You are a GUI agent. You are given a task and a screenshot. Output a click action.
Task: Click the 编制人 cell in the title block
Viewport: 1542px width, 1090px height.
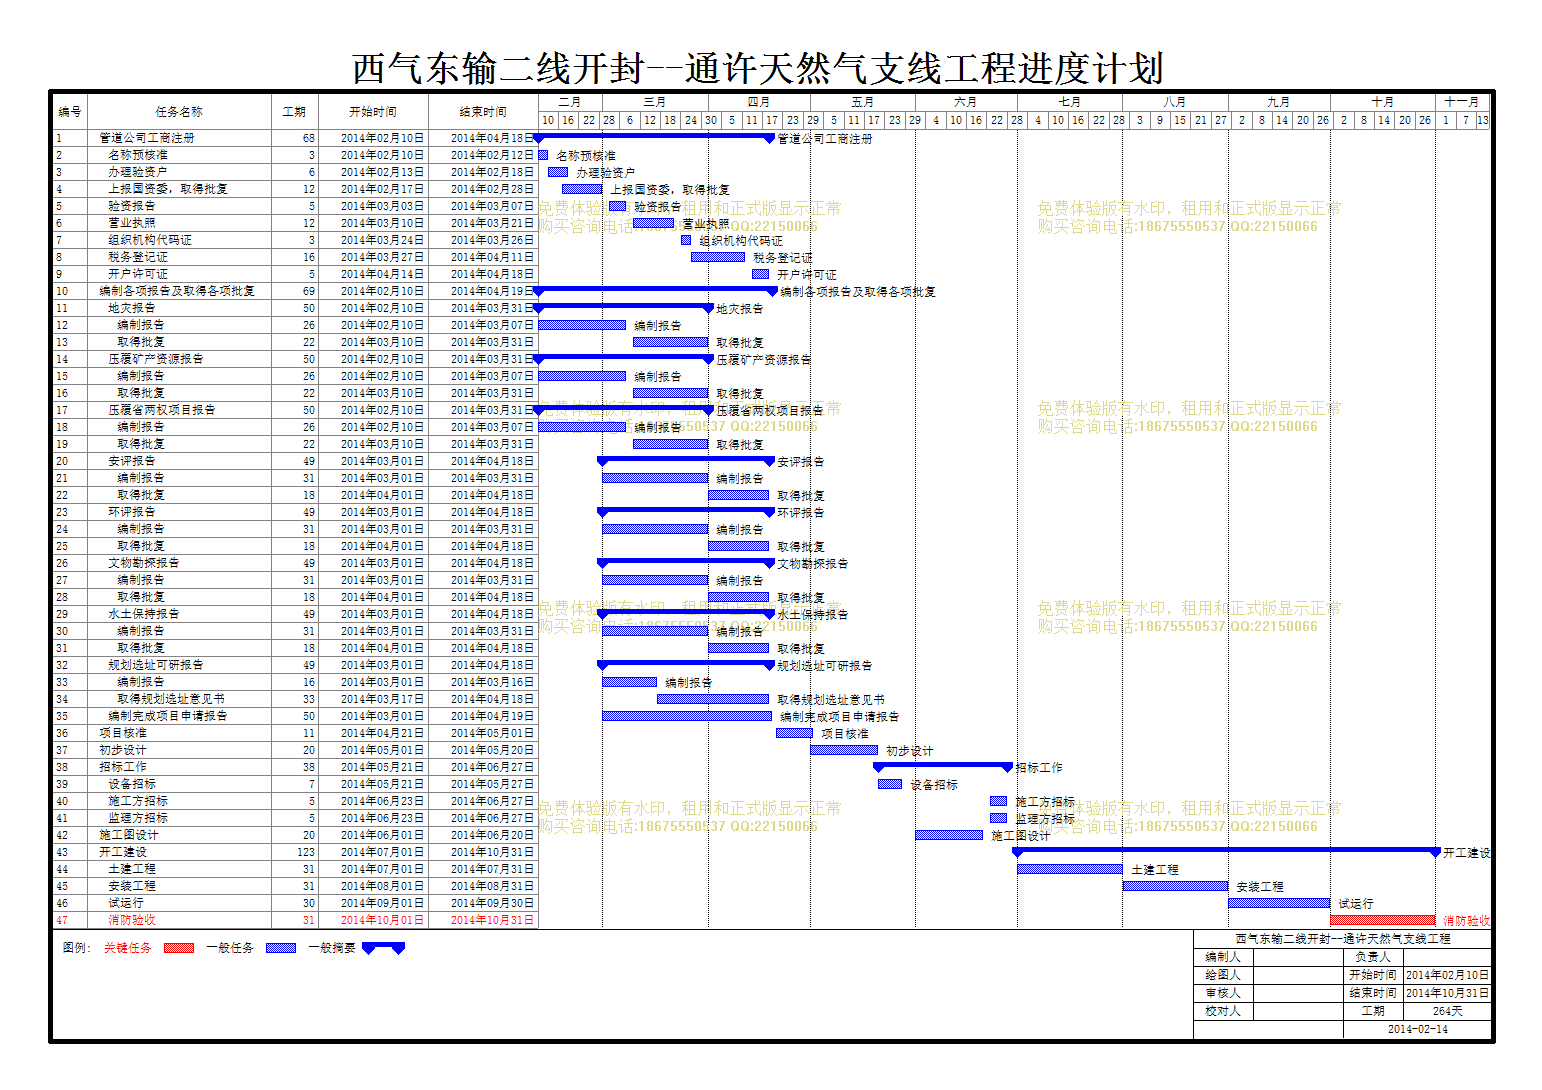coord(1223,957)
